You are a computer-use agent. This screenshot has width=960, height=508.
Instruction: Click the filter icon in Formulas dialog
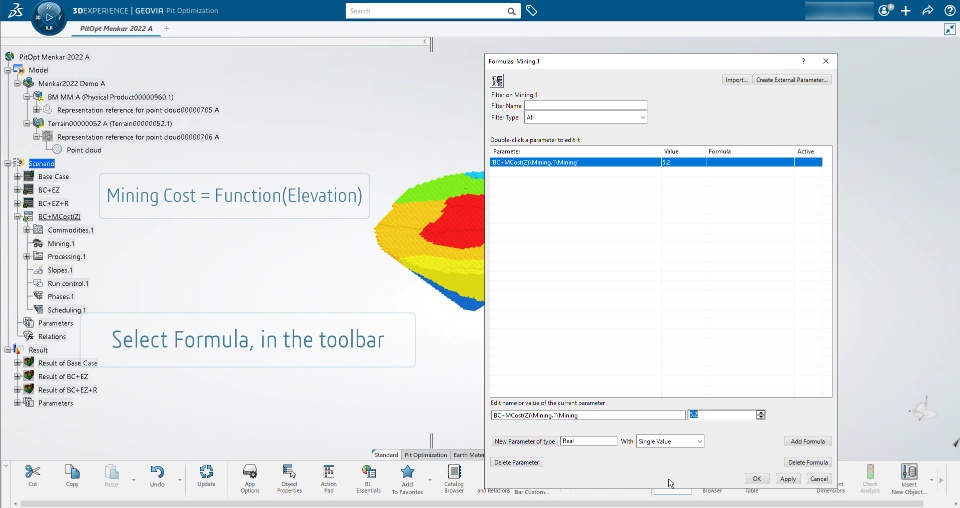point(497,80)
